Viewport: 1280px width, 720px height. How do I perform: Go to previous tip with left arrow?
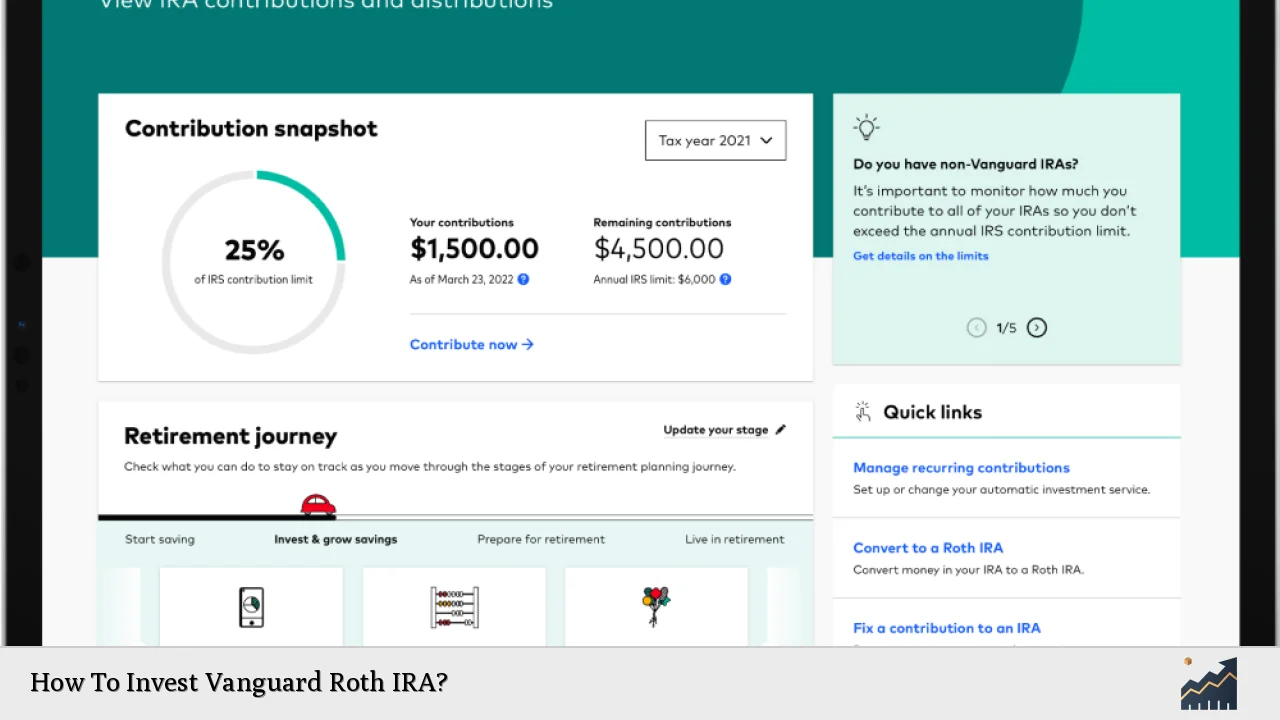click(976, 327)
